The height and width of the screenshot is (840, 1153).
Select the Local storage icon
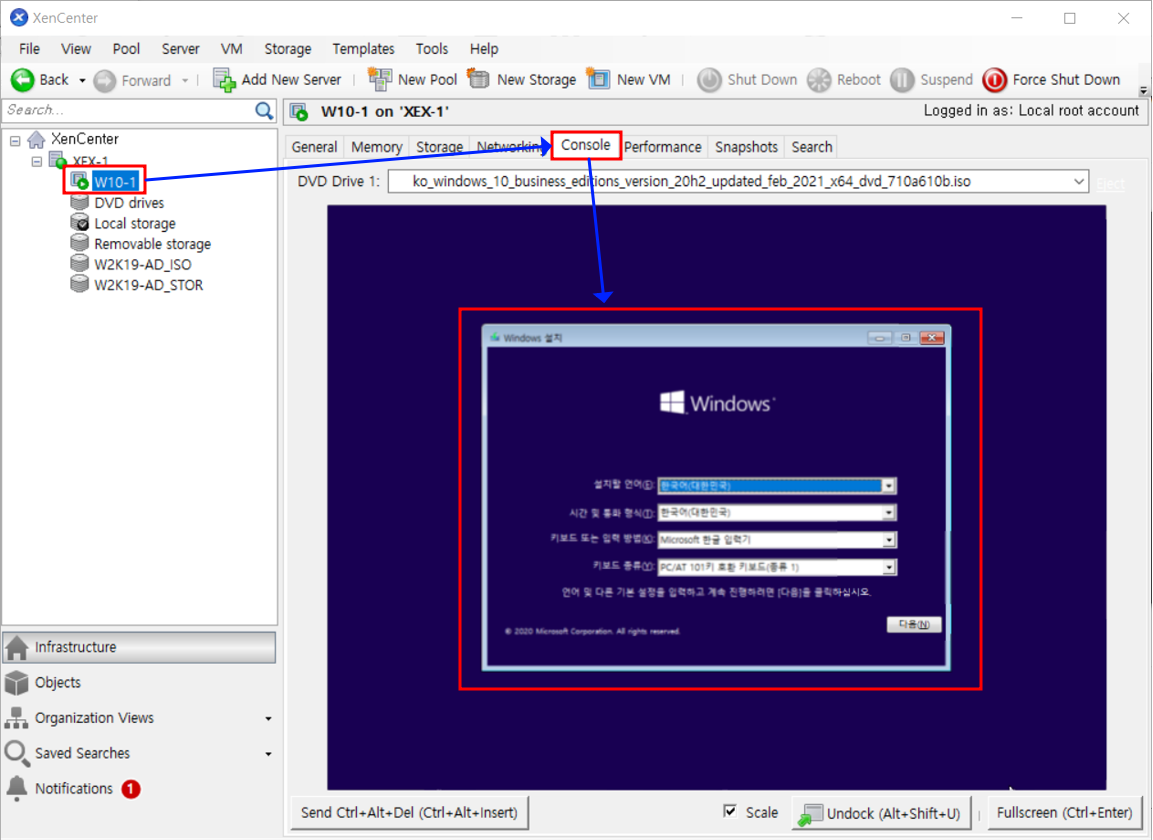[x=79, y=222]
